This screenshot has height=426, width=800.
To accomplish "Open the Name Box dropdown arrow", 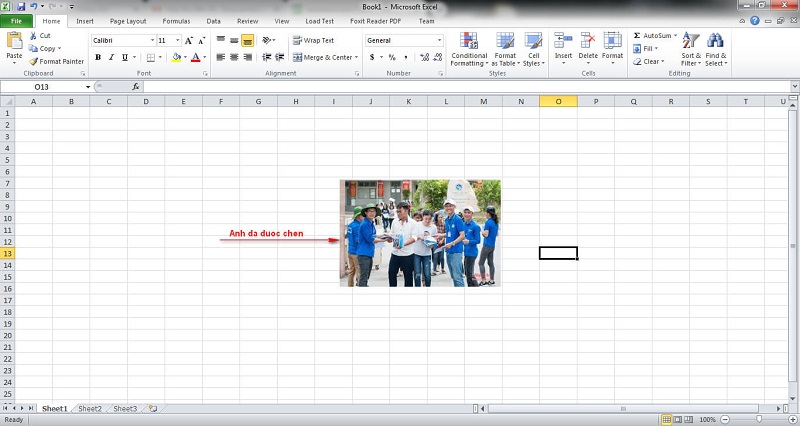I will (88, 87).
